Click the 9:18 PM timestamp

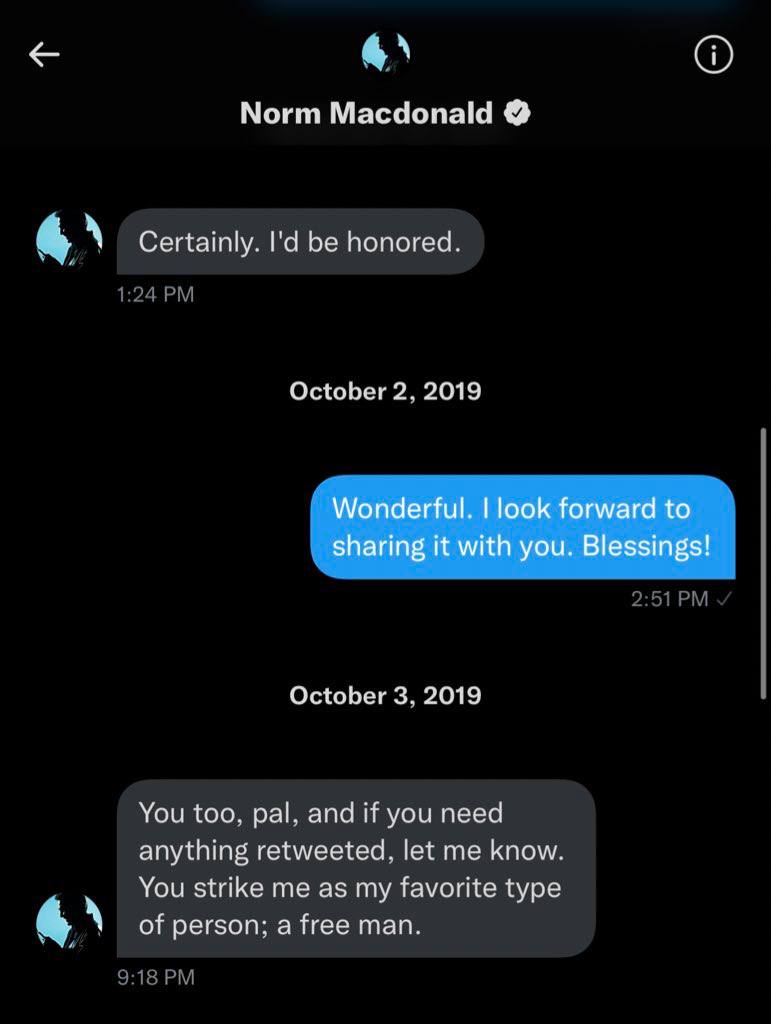pyautogui.click(x=155, y=977)
